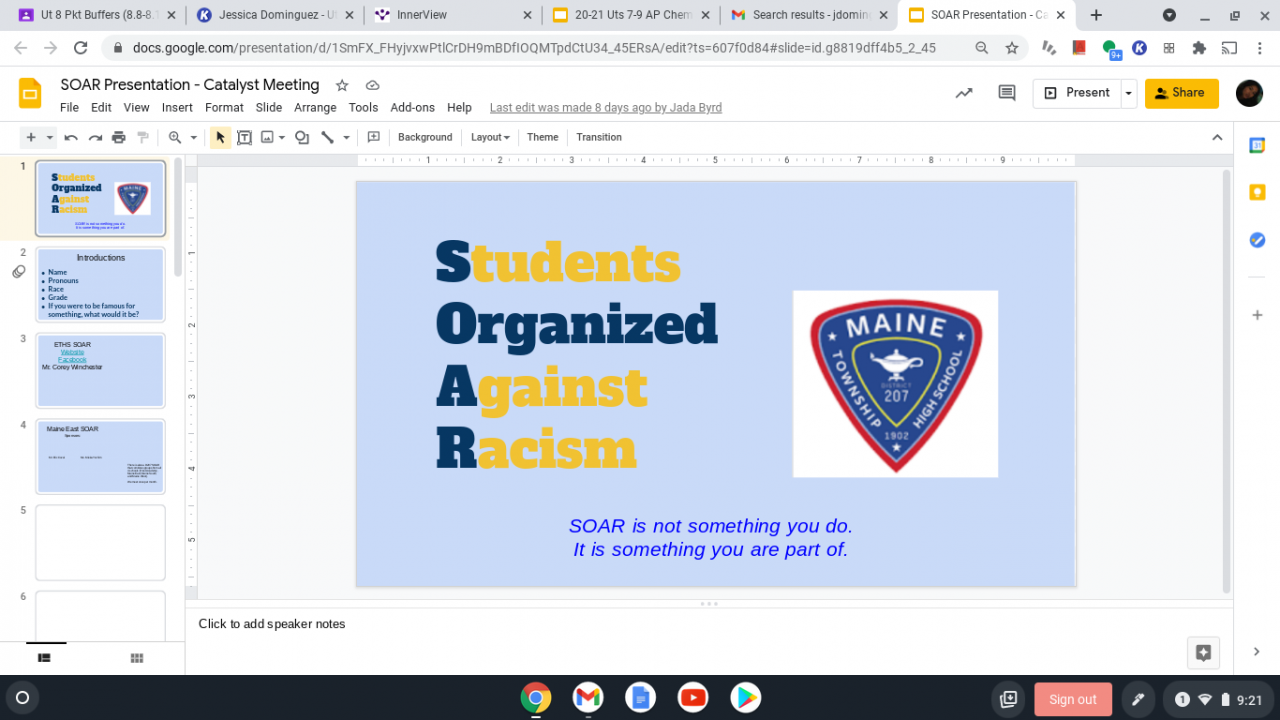Viewport: 1280px width, 720px height.
Task: Open the Present options dropdown arrow
Action: tap(1129, 93)
